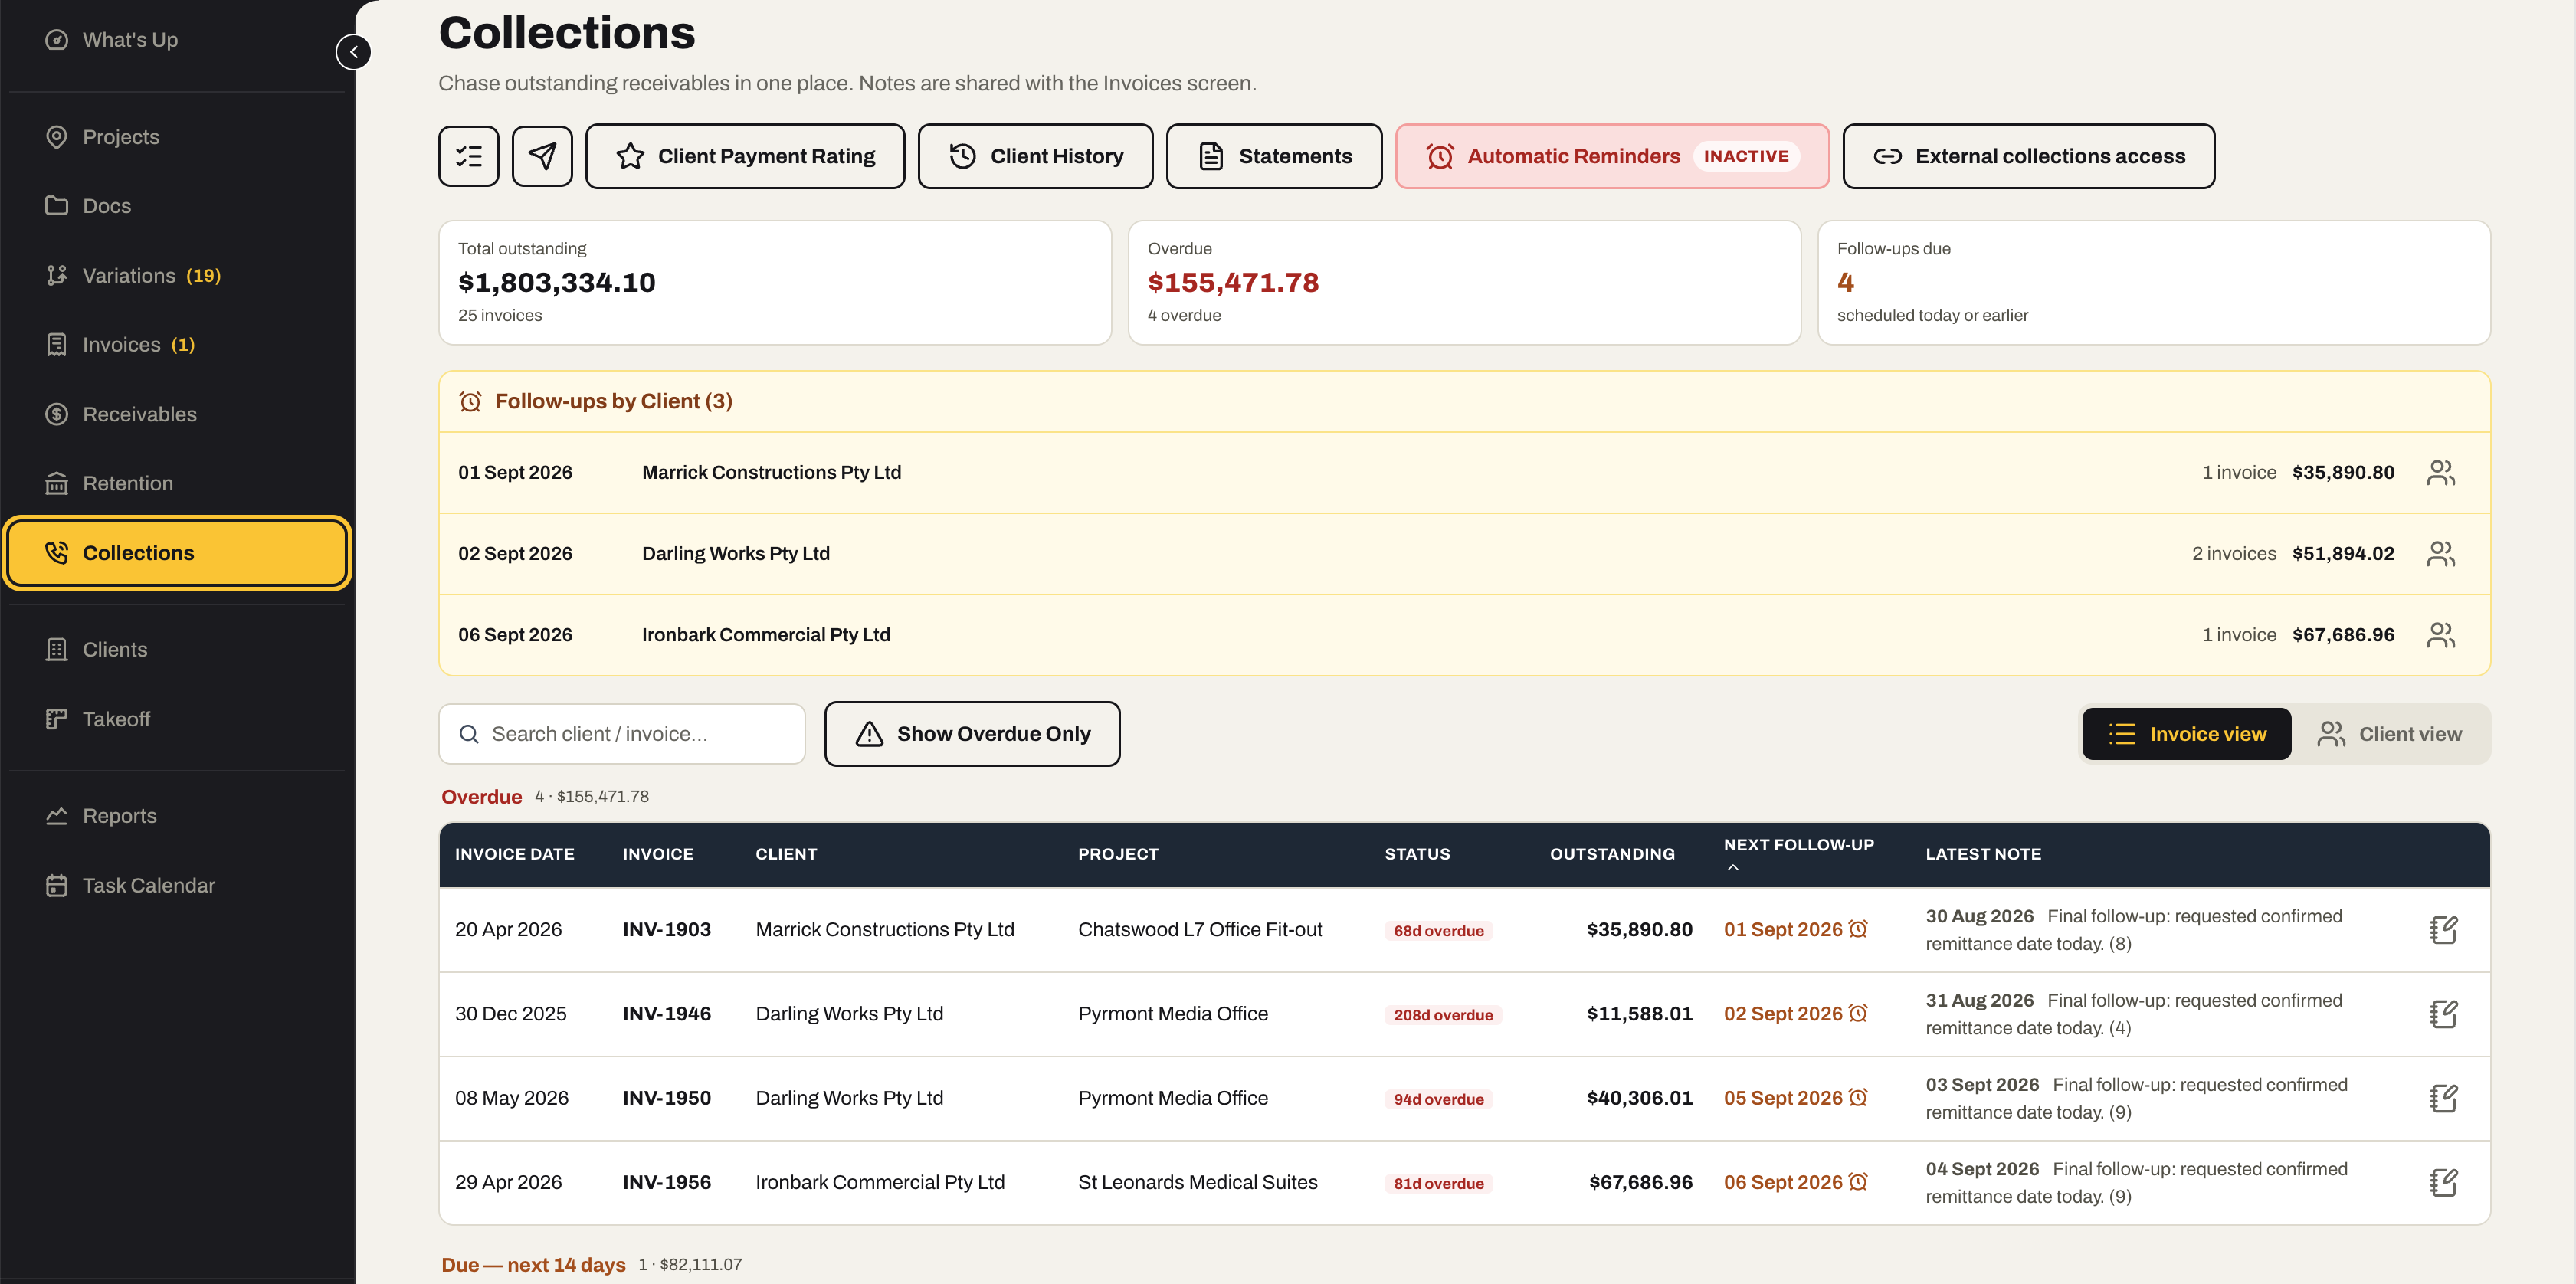Open invoice INV-1946
The height and width of the screenshot is (1284, 2576).
pyautogui.click(x=667, y=1013)
